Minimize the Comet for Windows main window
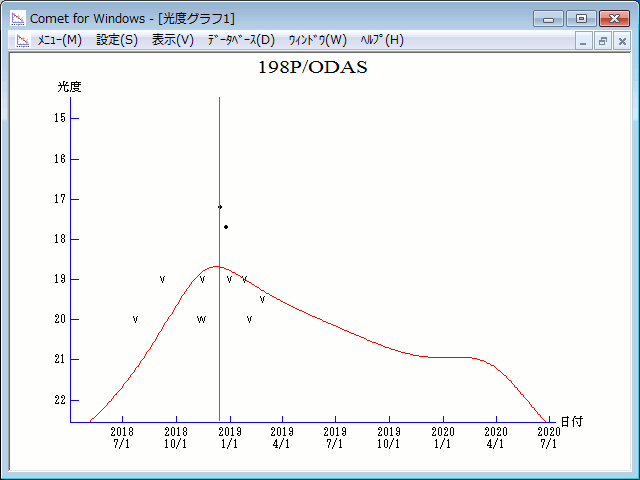This screenshot has width=640, height=480. [548, 18]
